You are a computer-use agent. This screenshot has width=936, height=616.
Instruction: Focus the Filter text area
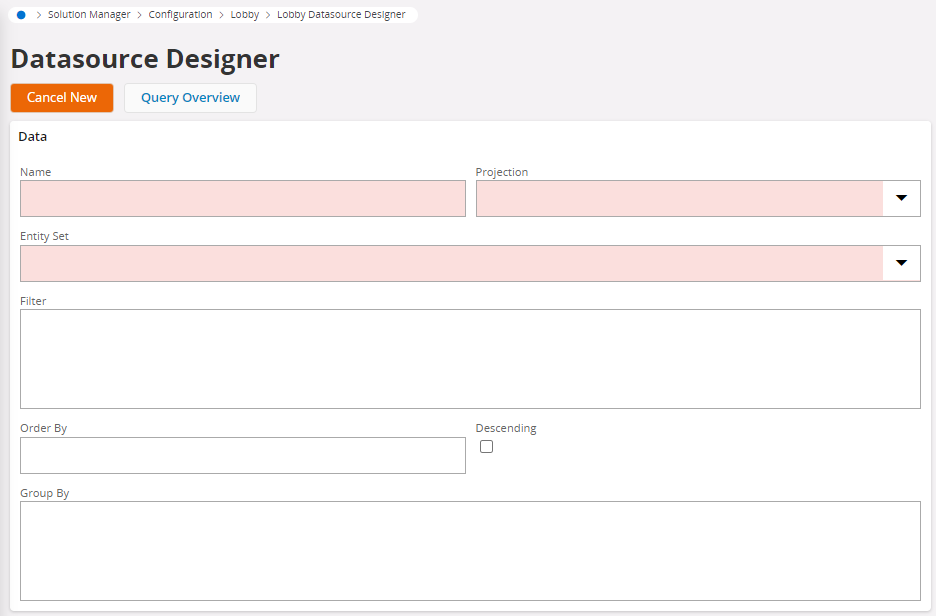(470, 359)
